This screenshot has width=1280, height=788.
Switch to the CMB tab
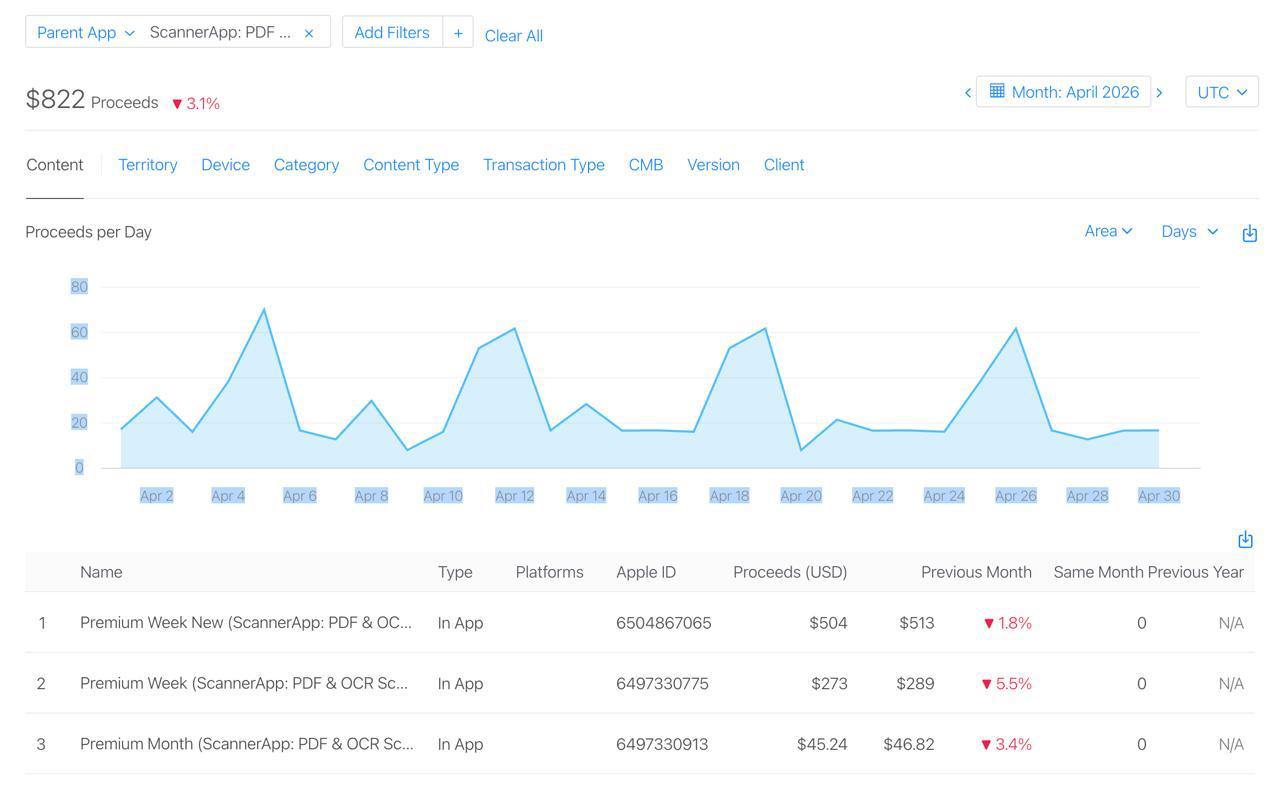[646, 165]
